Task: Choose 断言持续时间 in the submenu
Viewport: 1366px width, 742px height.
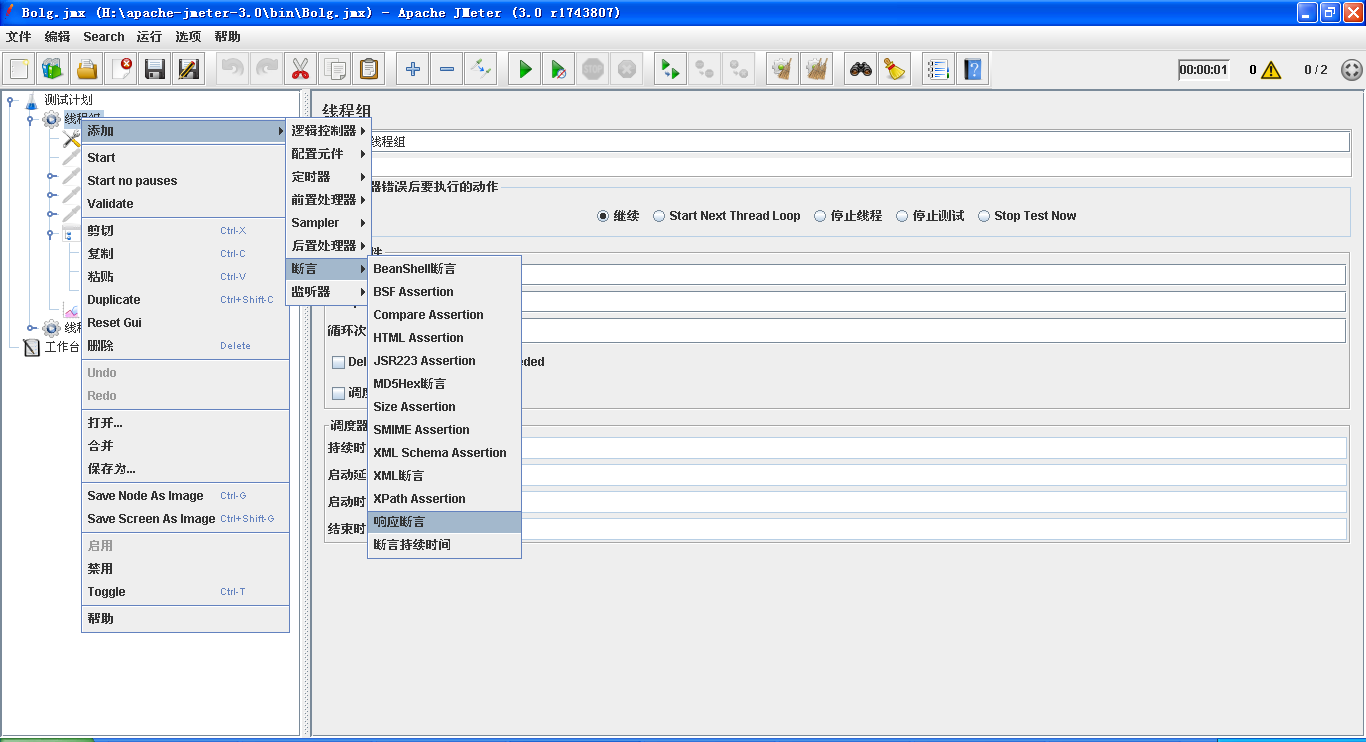Action: 444,545
